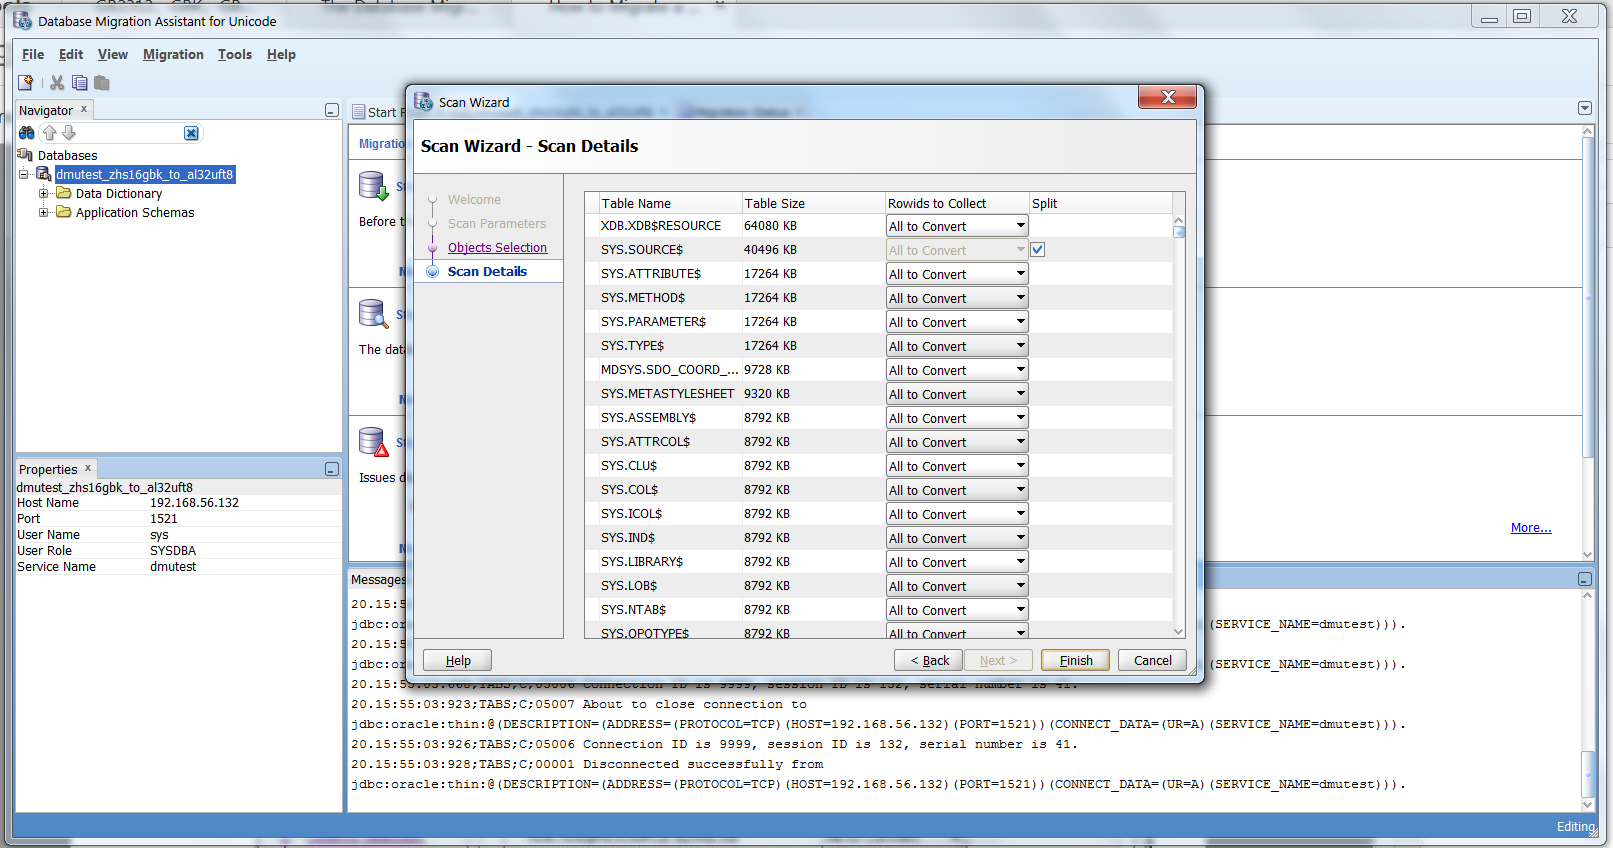Click the Table Name column header
This screenshot has height=848, width=1613.
(x=670, y=203)
